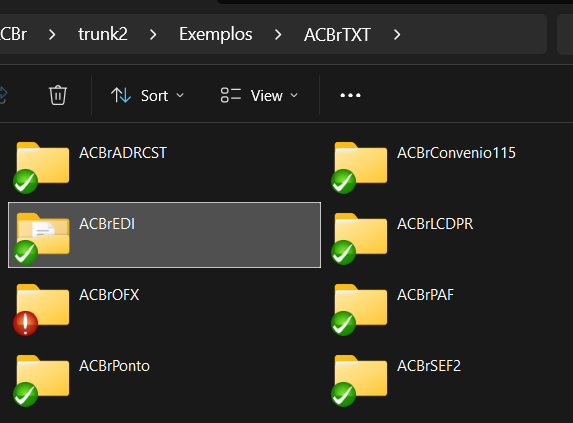The image size is (573, 423).
Task: Click the Delete trash can icon
Action: pyautogui.click(x=58, y=95)
